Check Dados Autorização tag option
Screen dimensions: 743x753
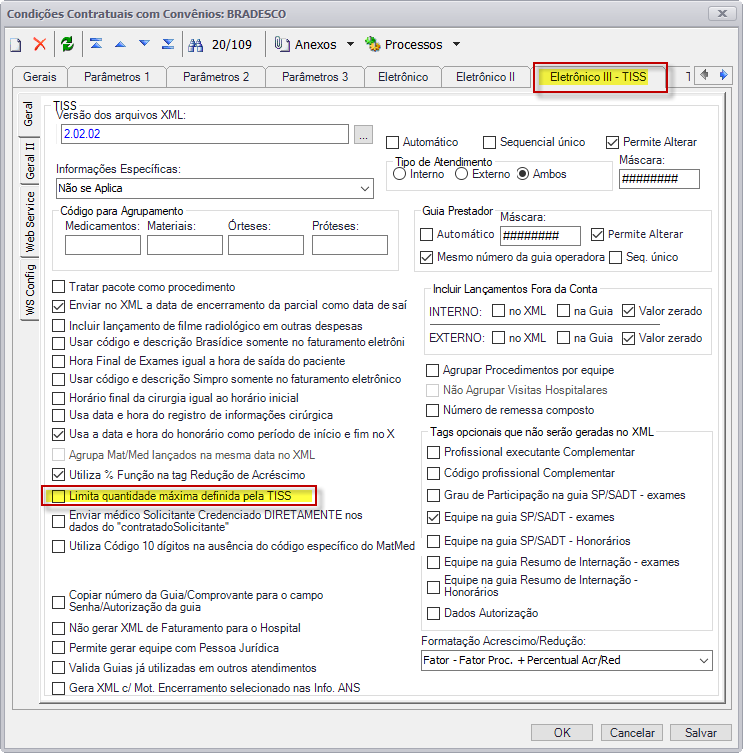[x=434, y=614]
